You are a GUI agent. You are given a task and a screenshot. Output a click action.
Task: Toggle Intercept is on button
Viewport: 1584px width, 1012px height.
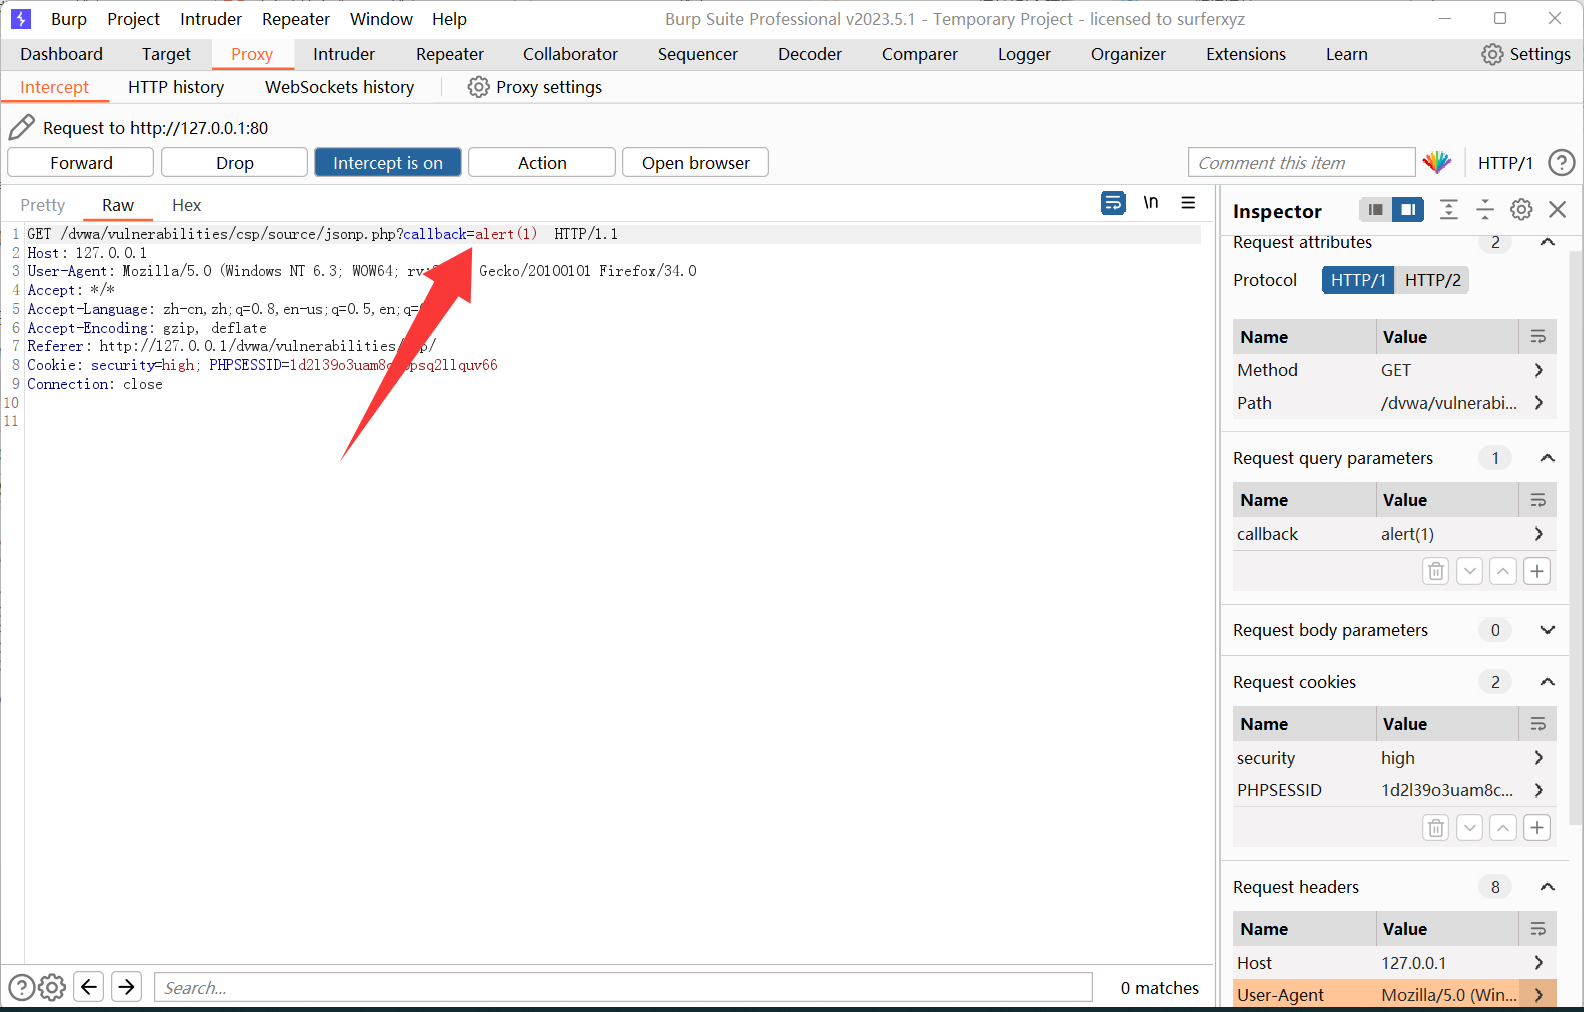(388, 162)
